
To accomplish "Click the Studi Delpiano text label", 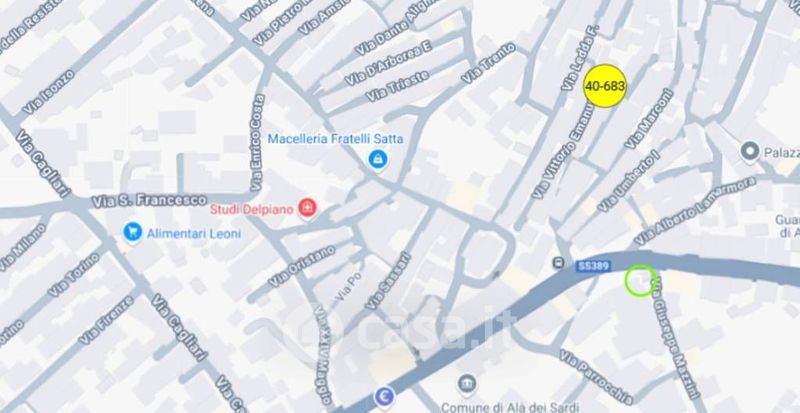I will pyautogui.click(x=252, y=209).
